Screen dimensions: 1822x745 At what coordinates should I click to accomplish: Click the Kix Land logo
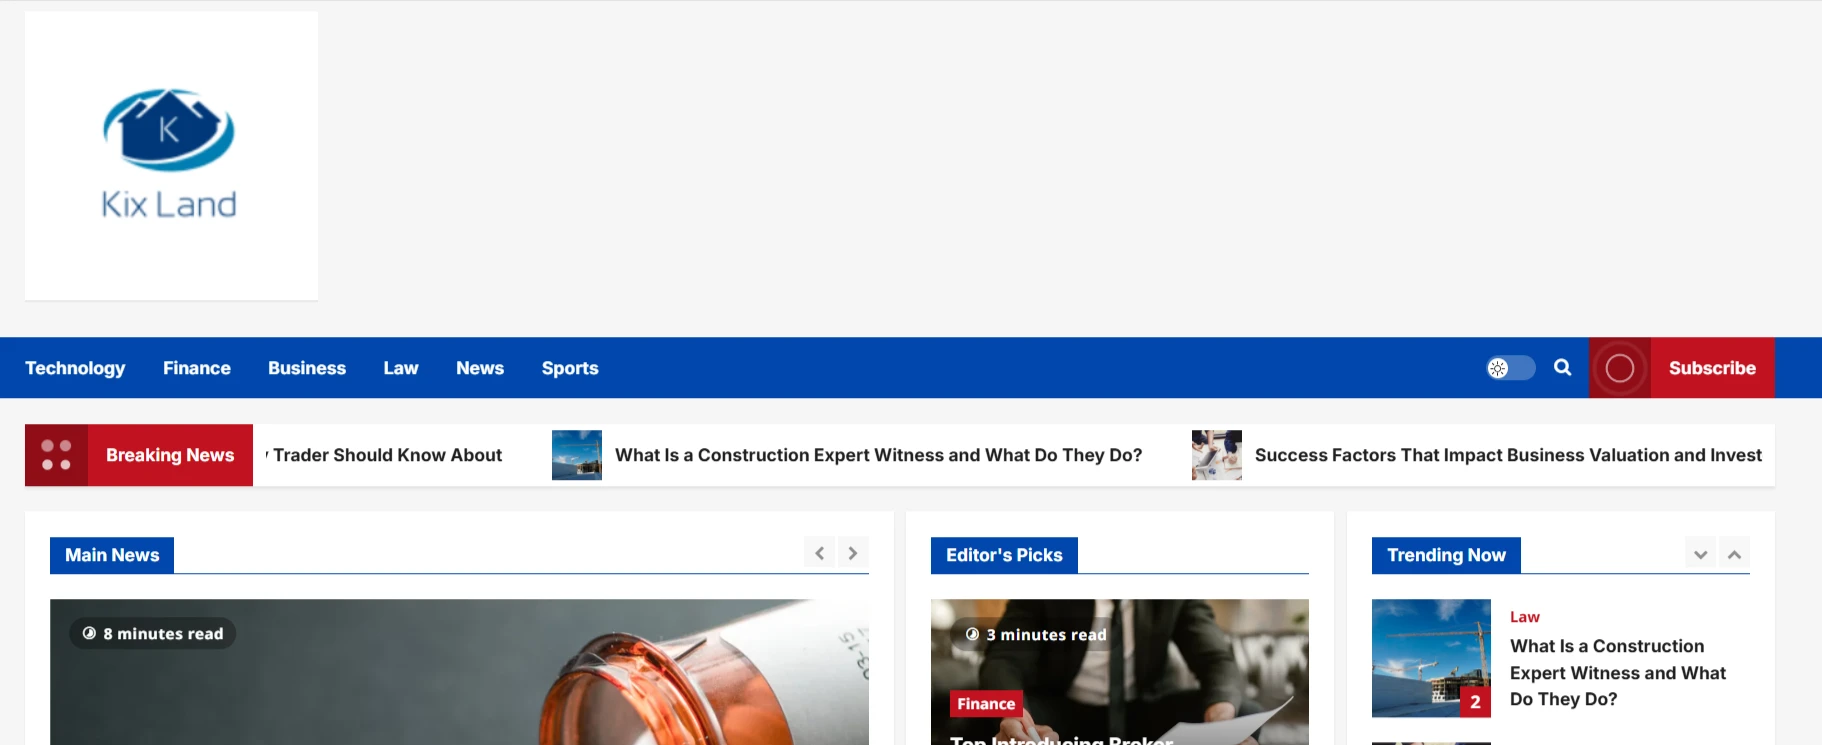171,155
